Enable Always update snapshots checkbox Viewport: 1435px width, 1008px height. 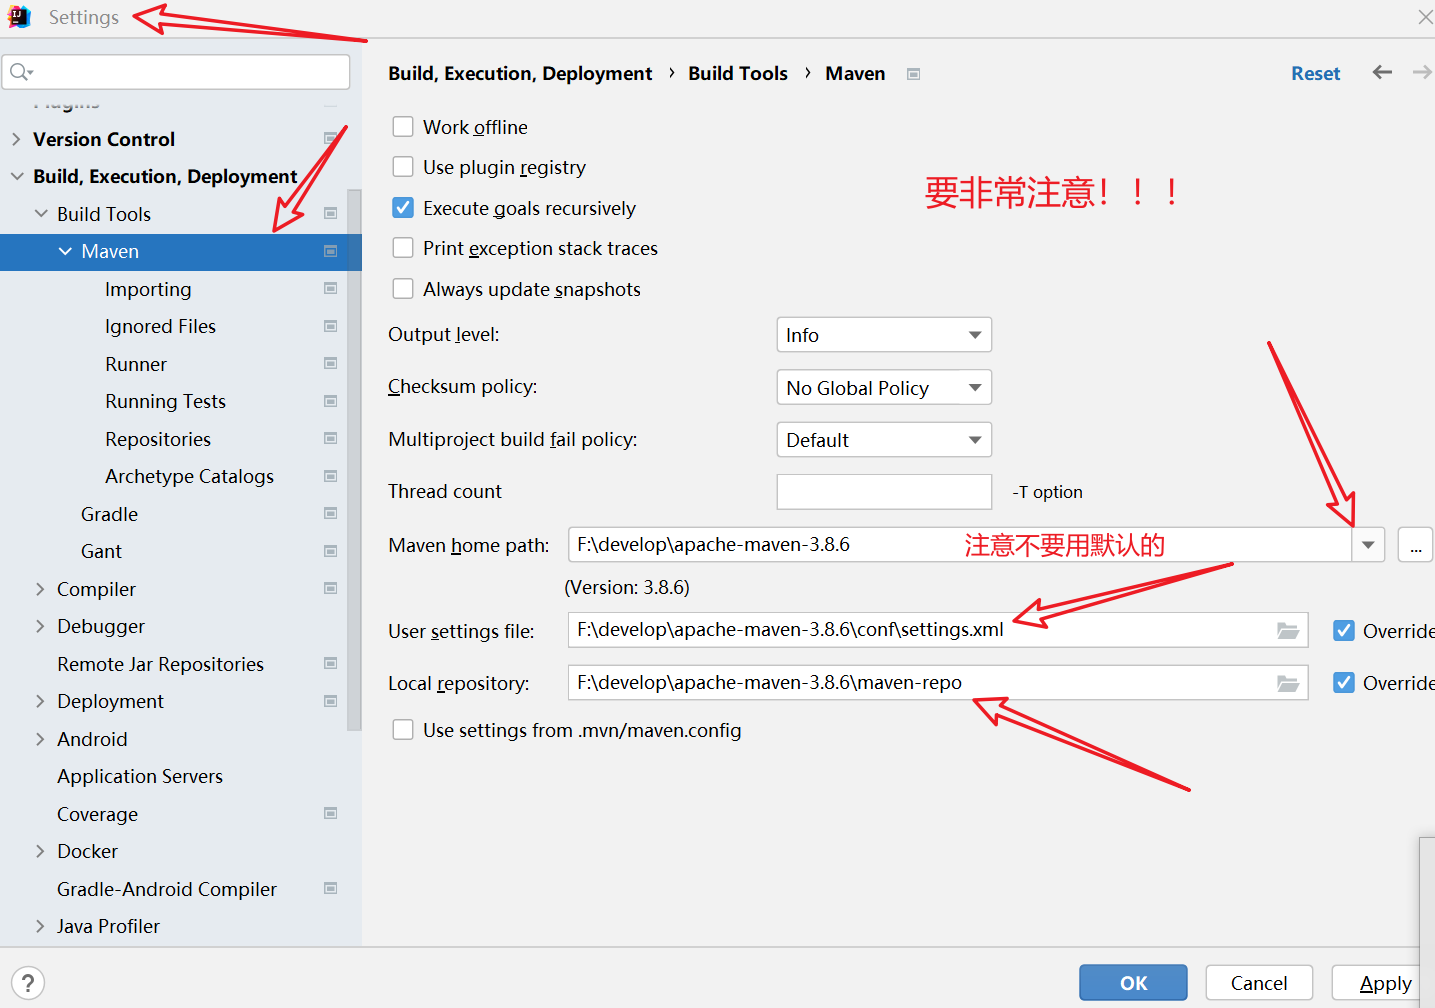pos(403,288)
